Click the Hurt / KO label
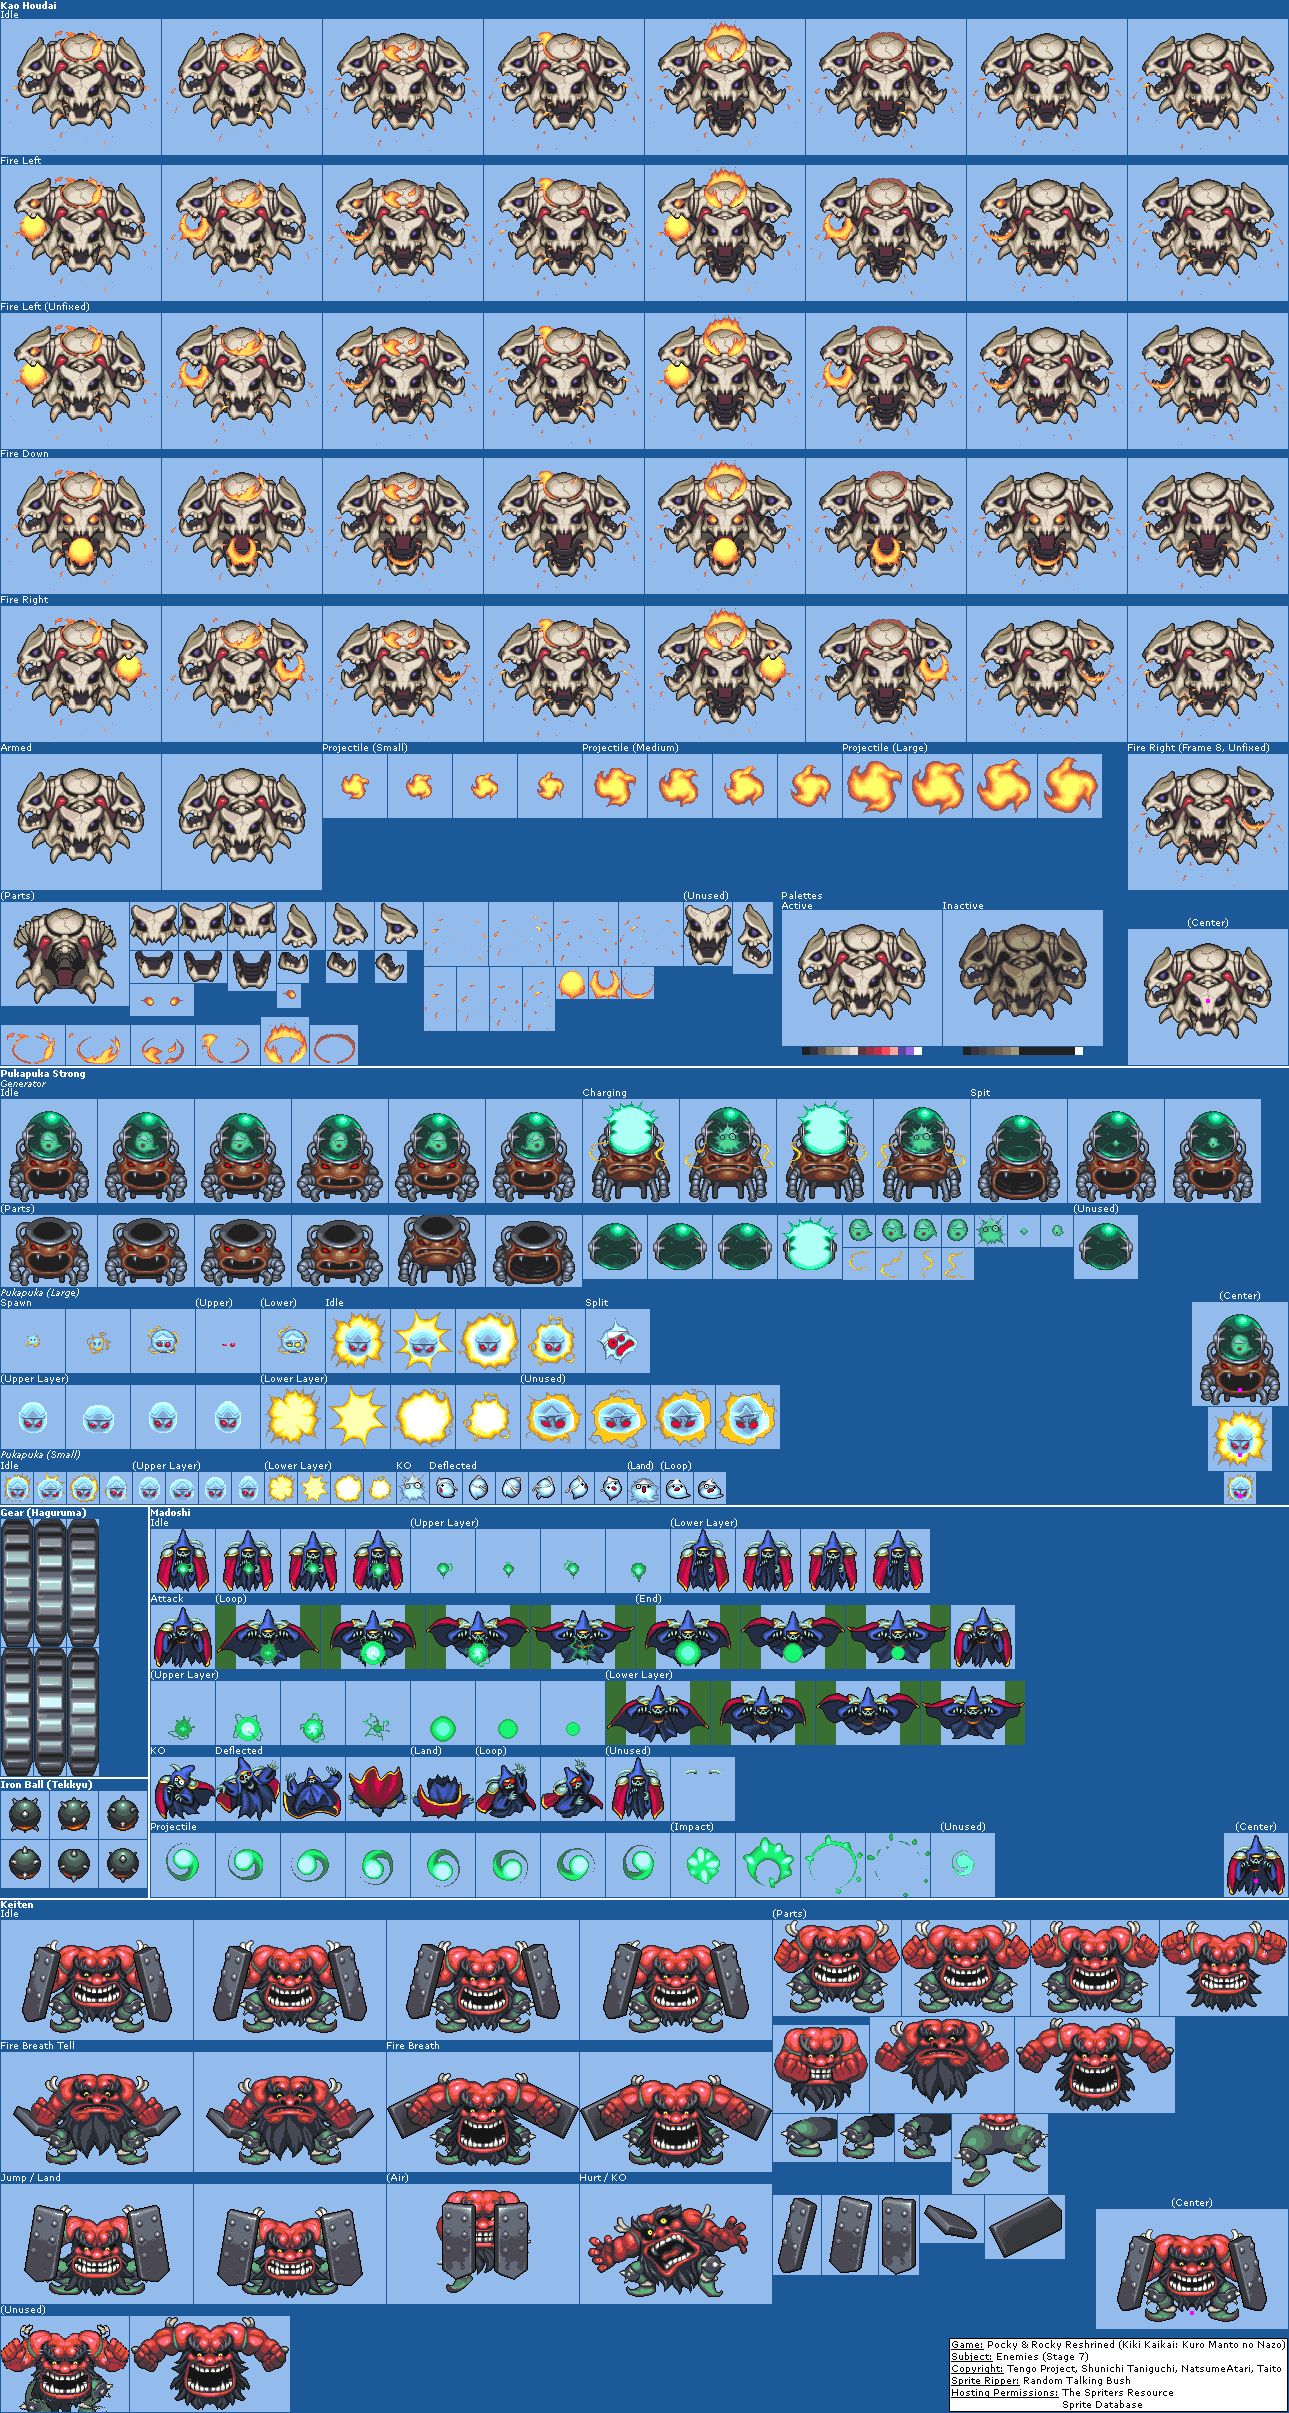 coord(603,2178)
